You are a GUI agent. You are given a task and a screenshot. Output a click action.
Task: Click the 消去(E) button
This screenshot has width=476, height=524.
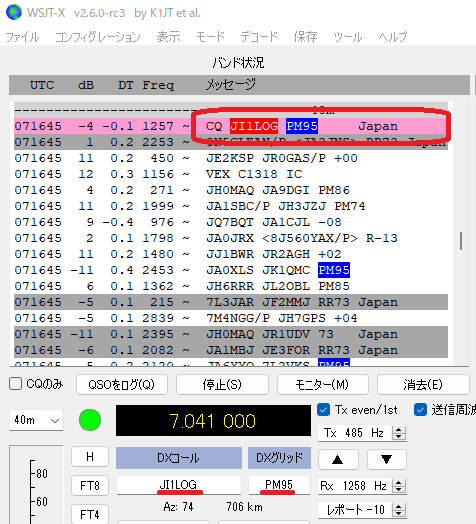(423, 385)
